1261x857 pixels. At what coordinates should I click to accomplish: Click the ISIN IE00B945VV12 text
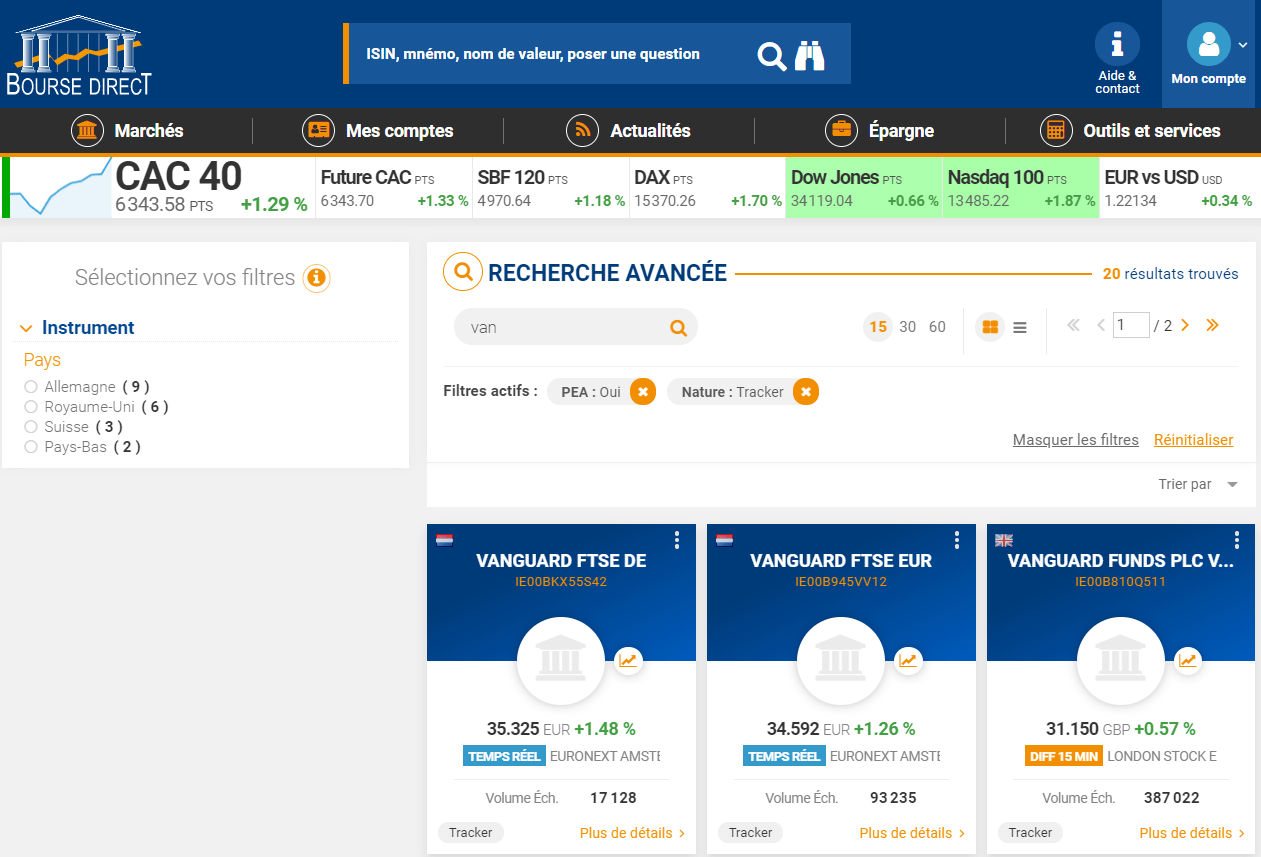841,581
